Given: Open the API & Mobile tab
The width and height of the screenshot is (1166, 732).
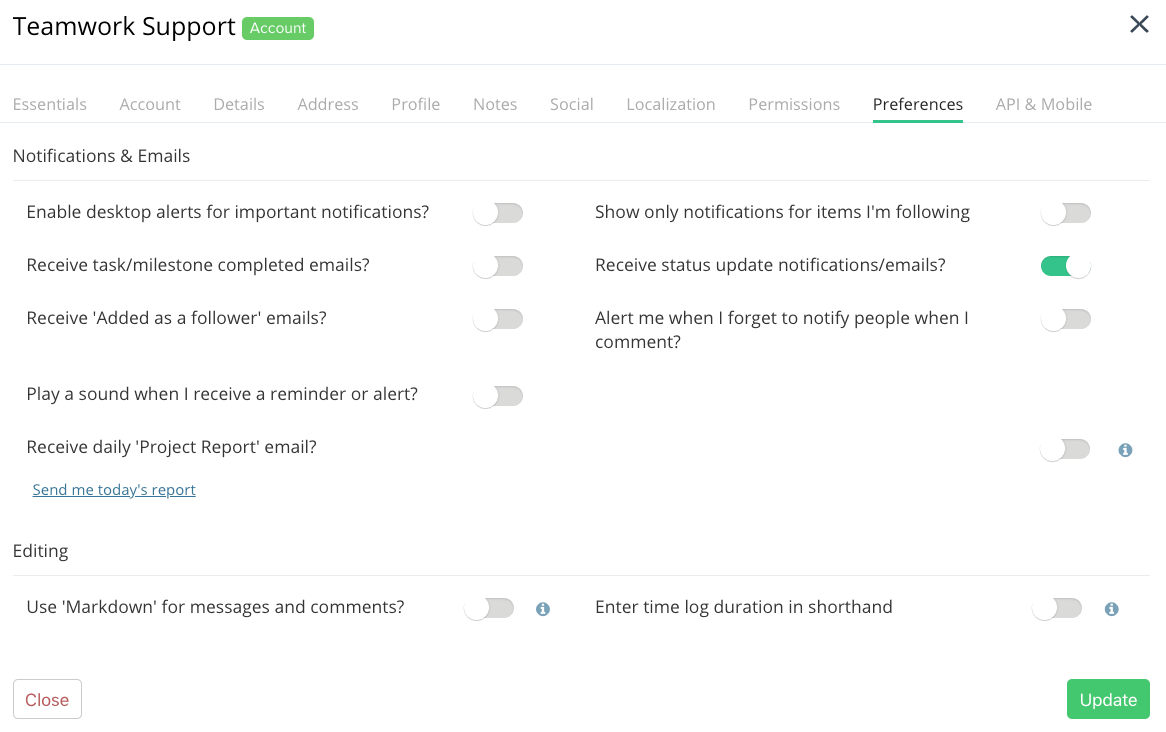Looking at the screenshot, I should click(1044, 104).
